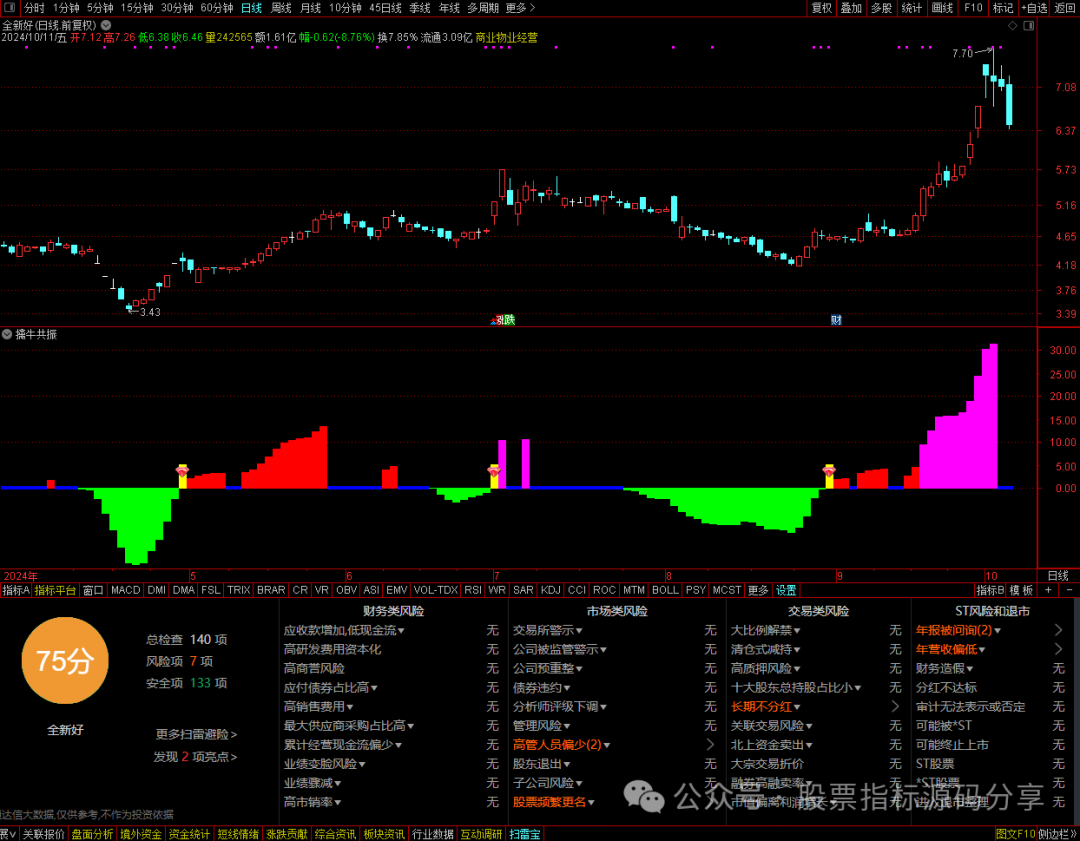Click F10 button in top toolbar
The image size is (1080, 841).
(973, 8)
